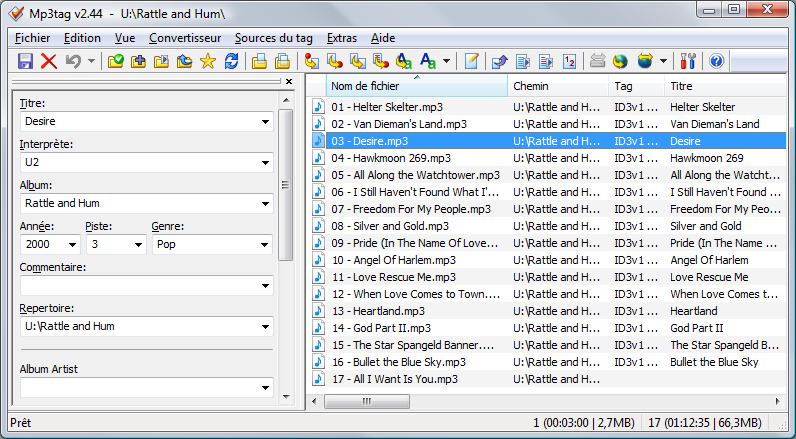Viewport: 796px width, 439px height.
Task: Expand the Repertoire field dropdown
Action: click(x=265, y=327)
